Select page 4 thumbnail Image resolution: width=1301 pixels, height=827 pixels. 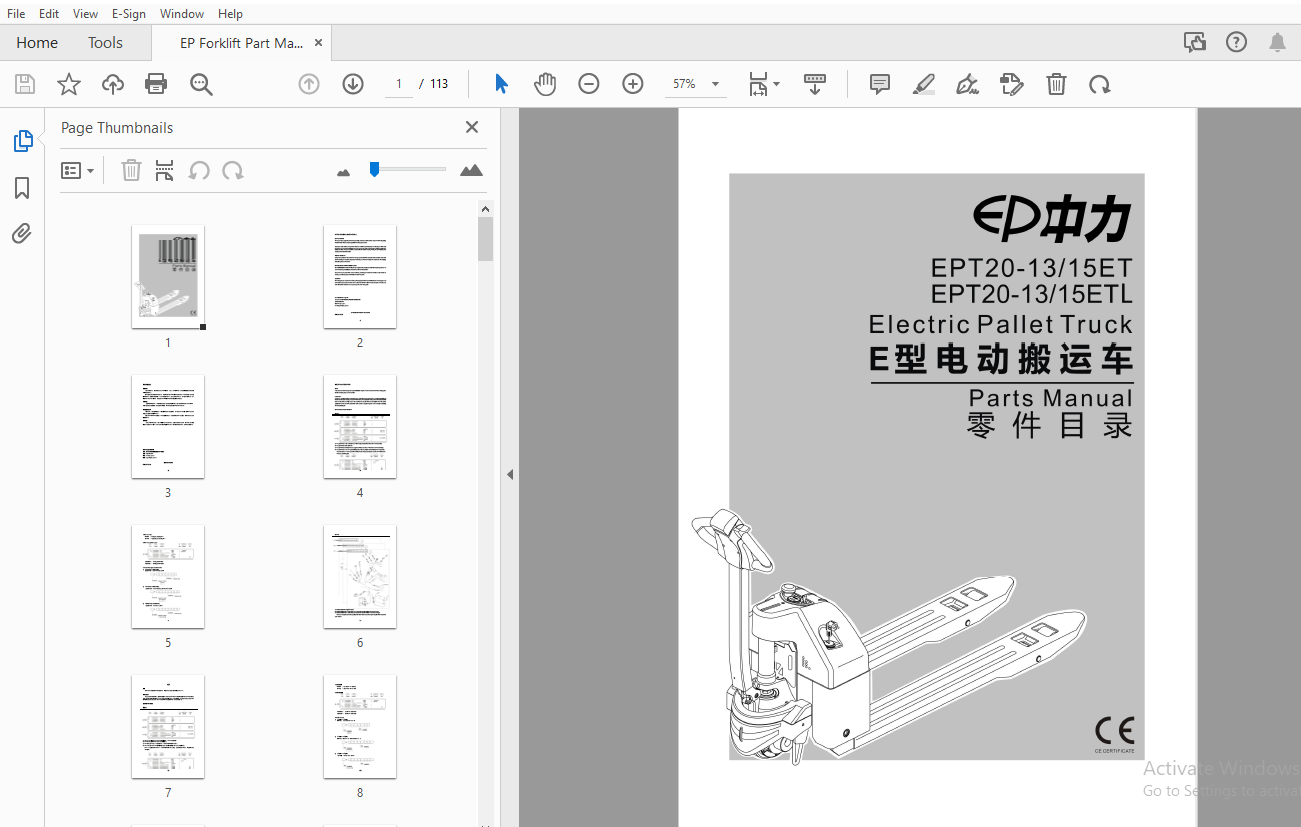click(360, 426)
